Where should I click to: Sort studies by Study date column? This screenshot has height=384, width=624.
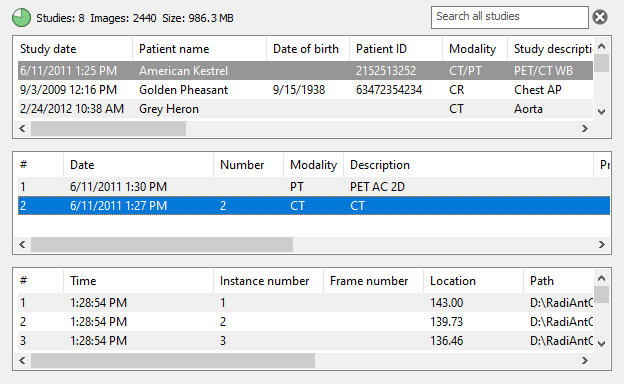tap(74, 49)
